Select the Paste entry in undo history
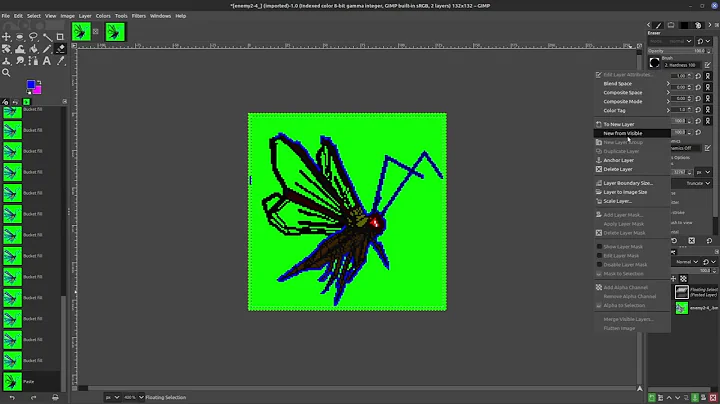This screenshot has width=720, height=404. coord(31,382)
